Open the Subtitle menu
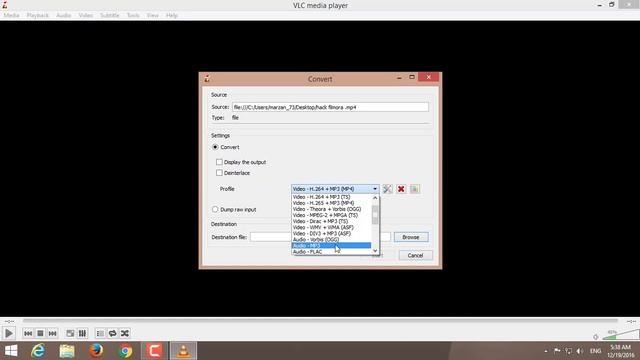 click(110, 16)
